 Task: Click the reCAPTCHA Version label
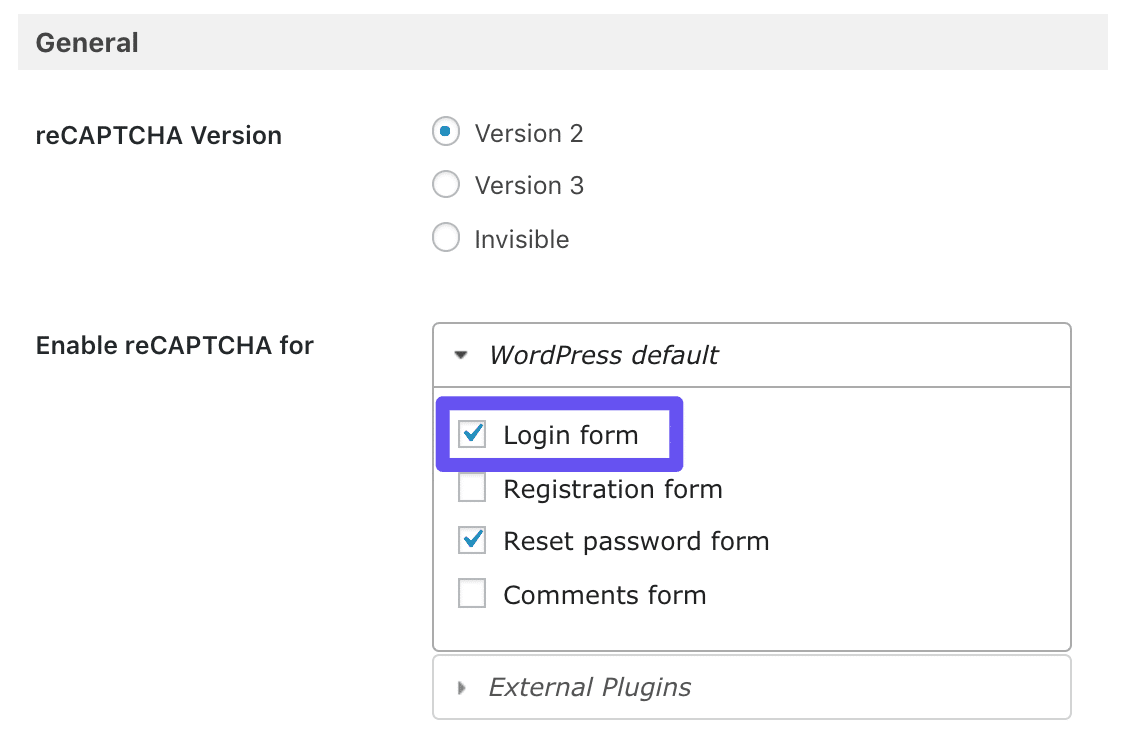point(158,135)
